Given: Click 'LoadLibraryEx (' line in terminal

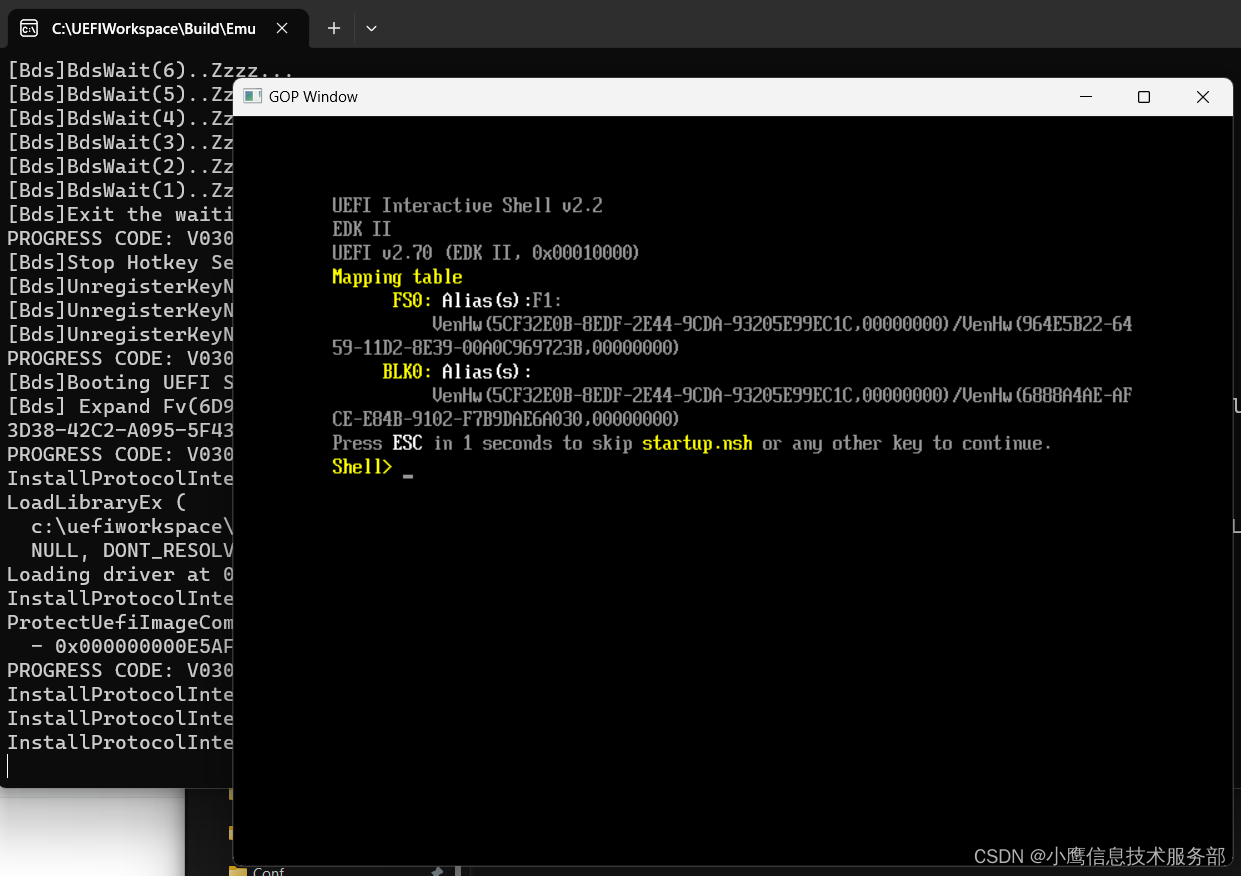Looking at the screenshot, I should [x=97, y=502].
